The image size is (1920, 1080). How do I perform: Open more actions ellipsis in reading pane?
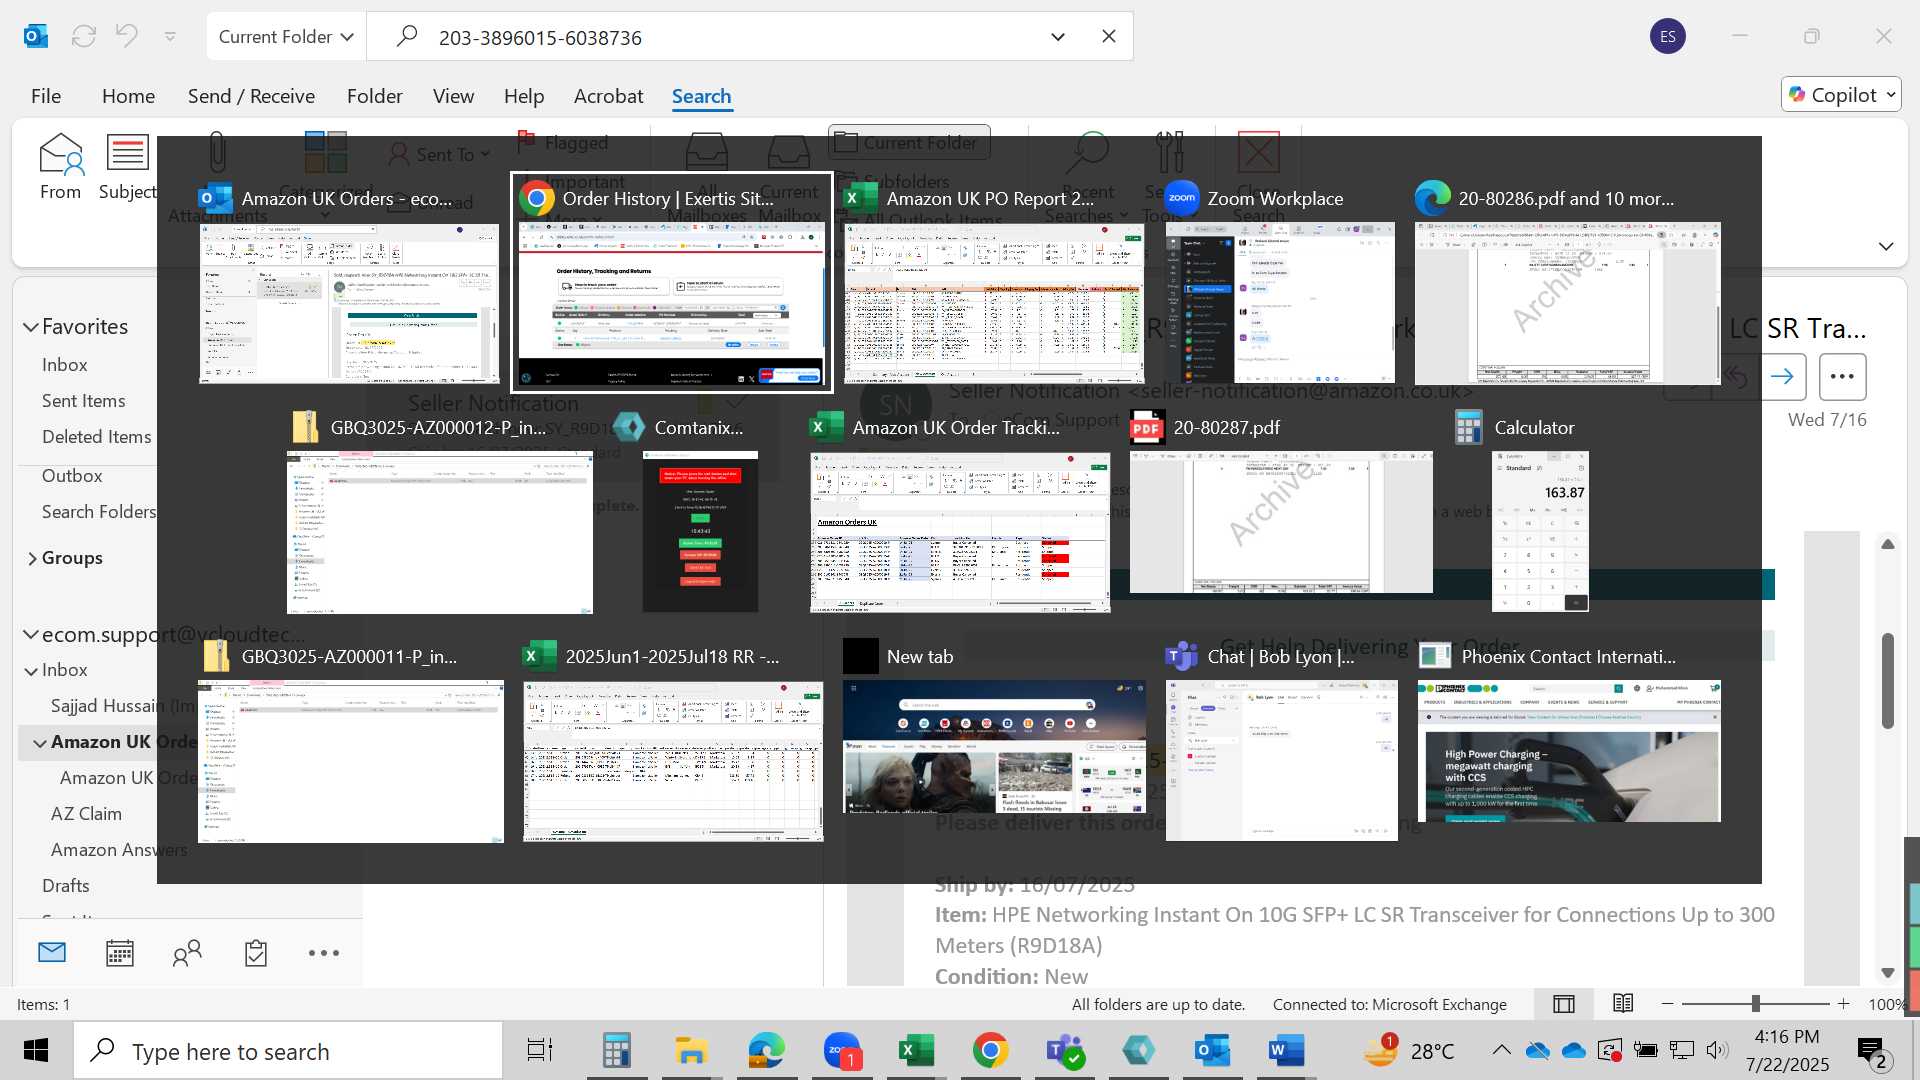coord(1842,377)
